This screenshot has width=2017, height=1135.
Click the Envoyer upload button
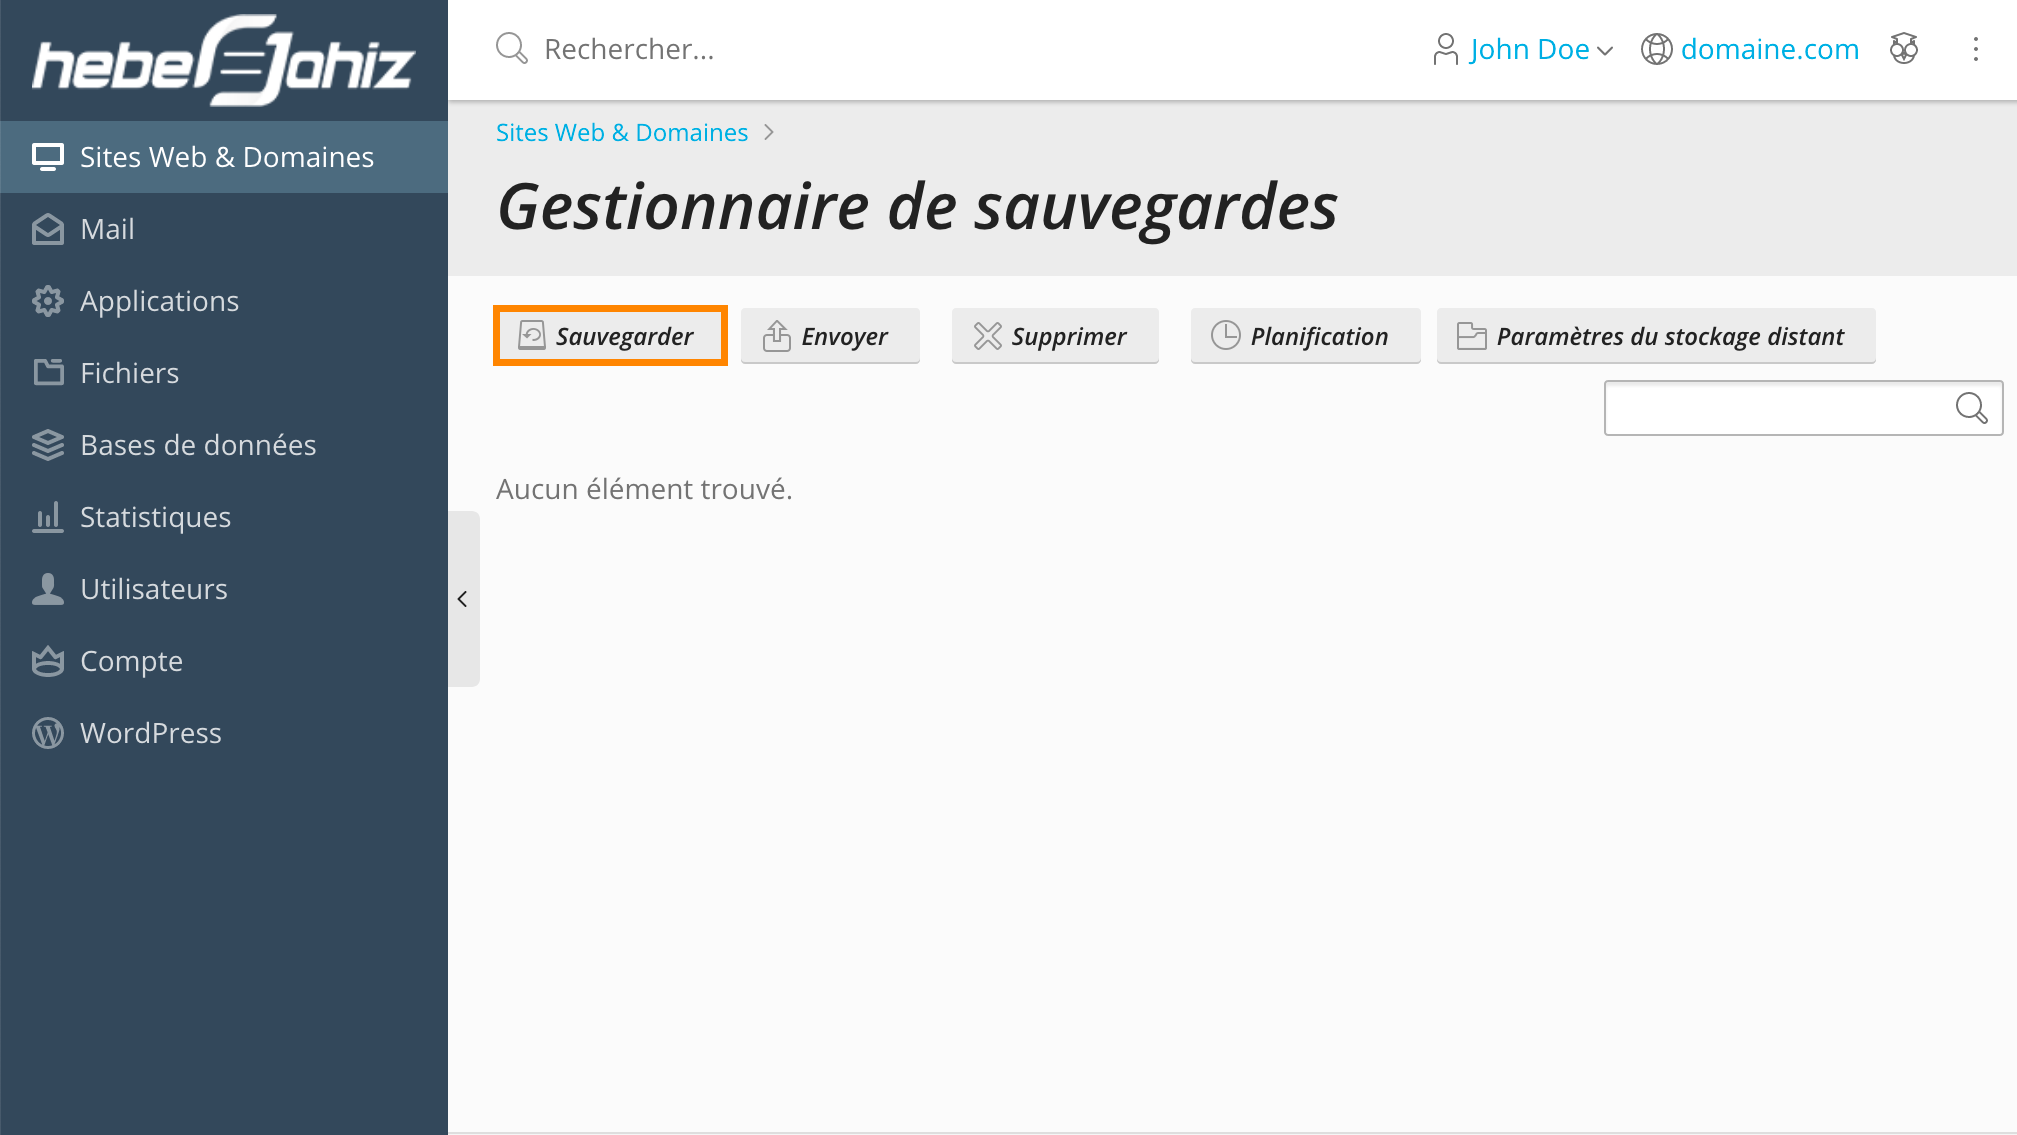point(830,336)
